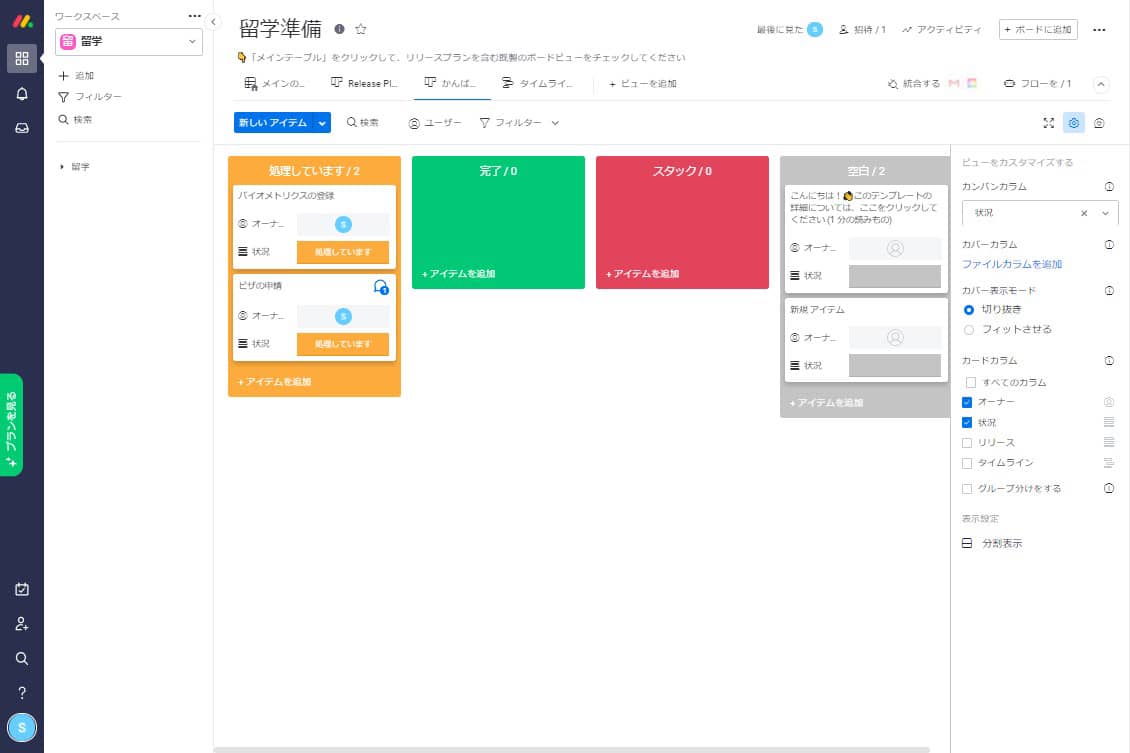1130x753 pixels.
Task: Open the search everything magnifier in sidebar
Action: click(22, 659)
